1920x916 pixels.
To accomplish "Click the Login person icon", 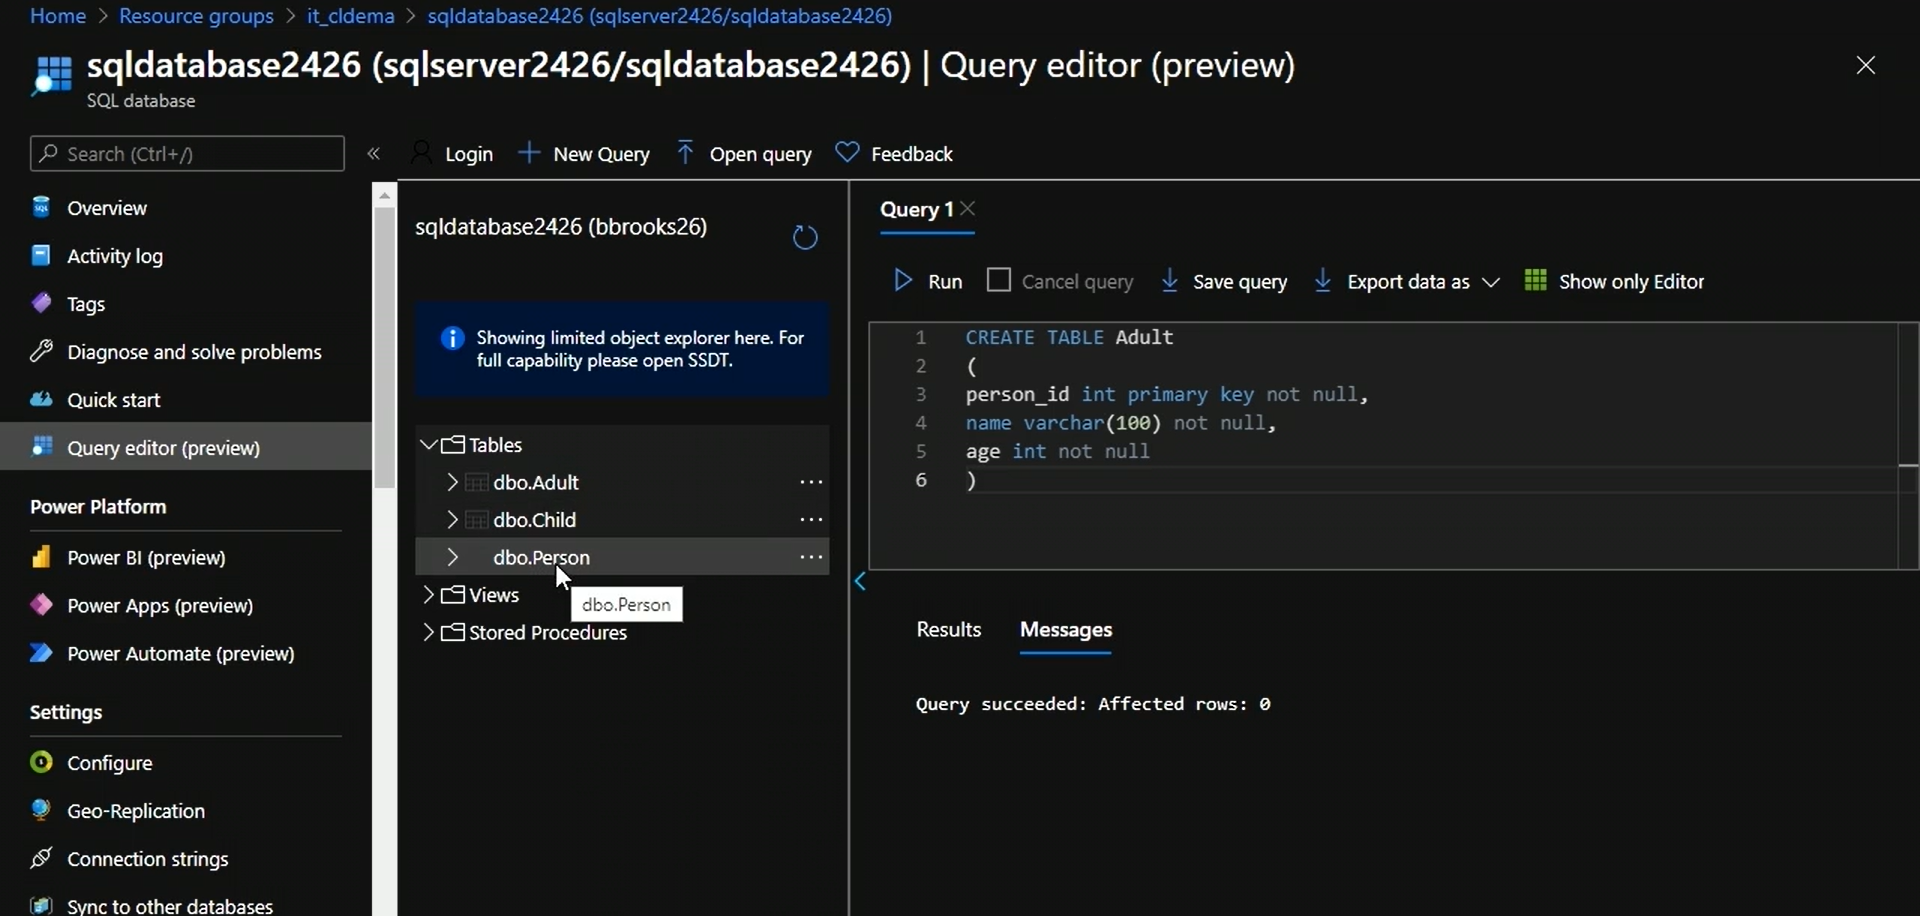I will pos(422,153).
